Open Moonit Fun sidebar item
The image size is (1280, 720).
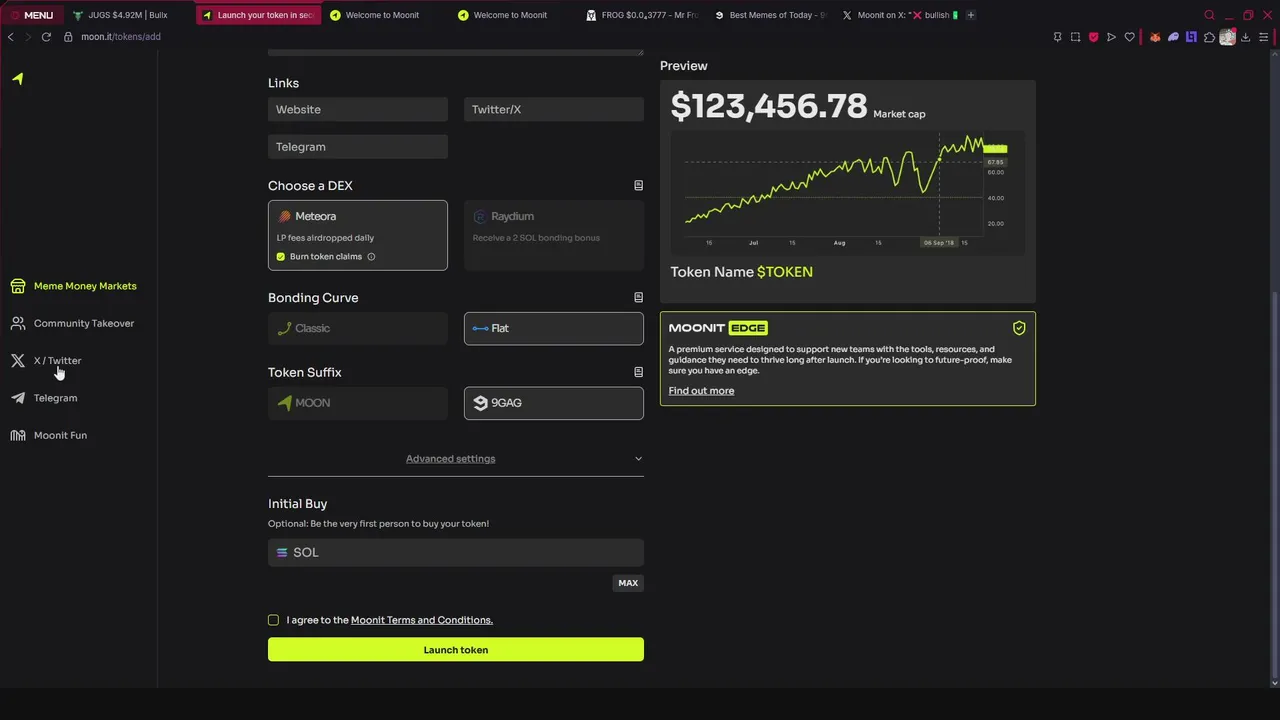pos(49,435)
